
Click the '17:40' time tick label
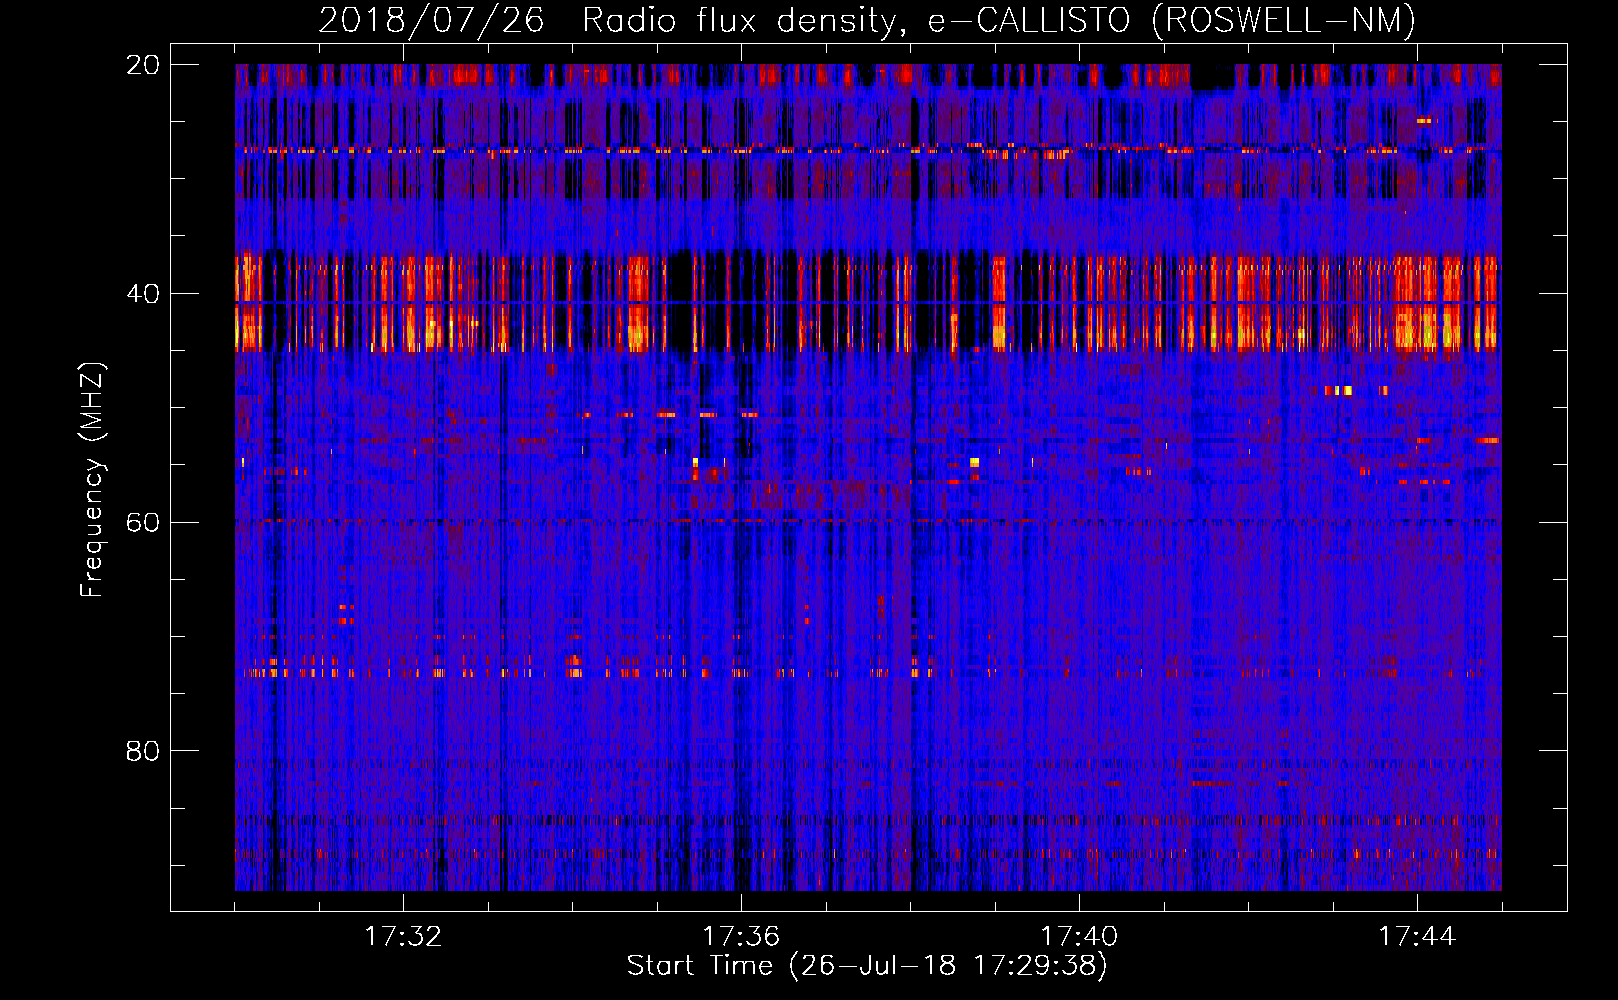click(x=1079, y=937)
